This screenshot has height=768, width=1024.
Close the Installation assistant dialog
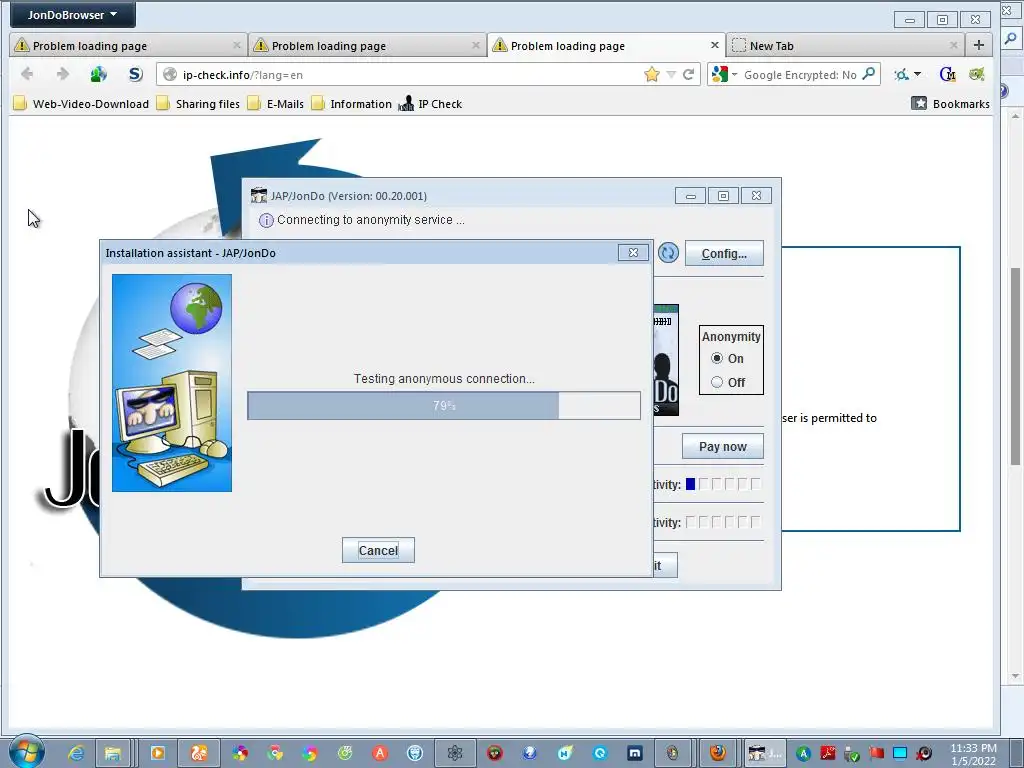point(633,253)
